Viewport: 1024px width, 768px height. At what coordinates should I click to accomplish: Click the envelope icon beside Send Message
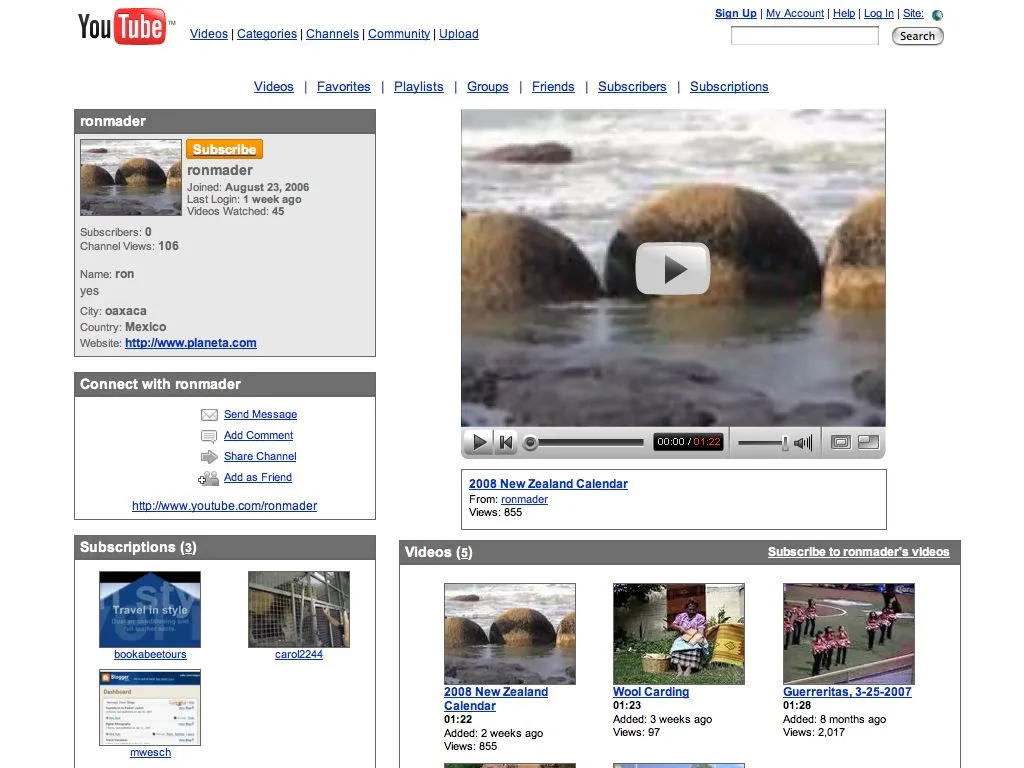(209, 415)
